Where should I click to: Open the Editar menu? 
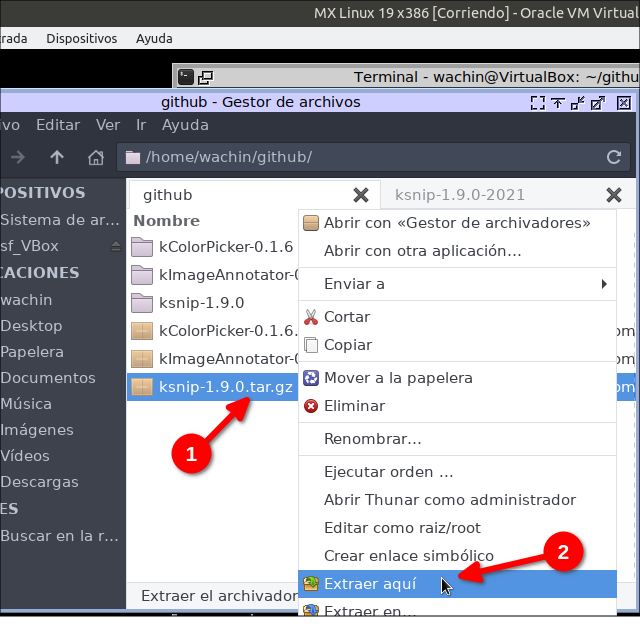click(58, 125)
